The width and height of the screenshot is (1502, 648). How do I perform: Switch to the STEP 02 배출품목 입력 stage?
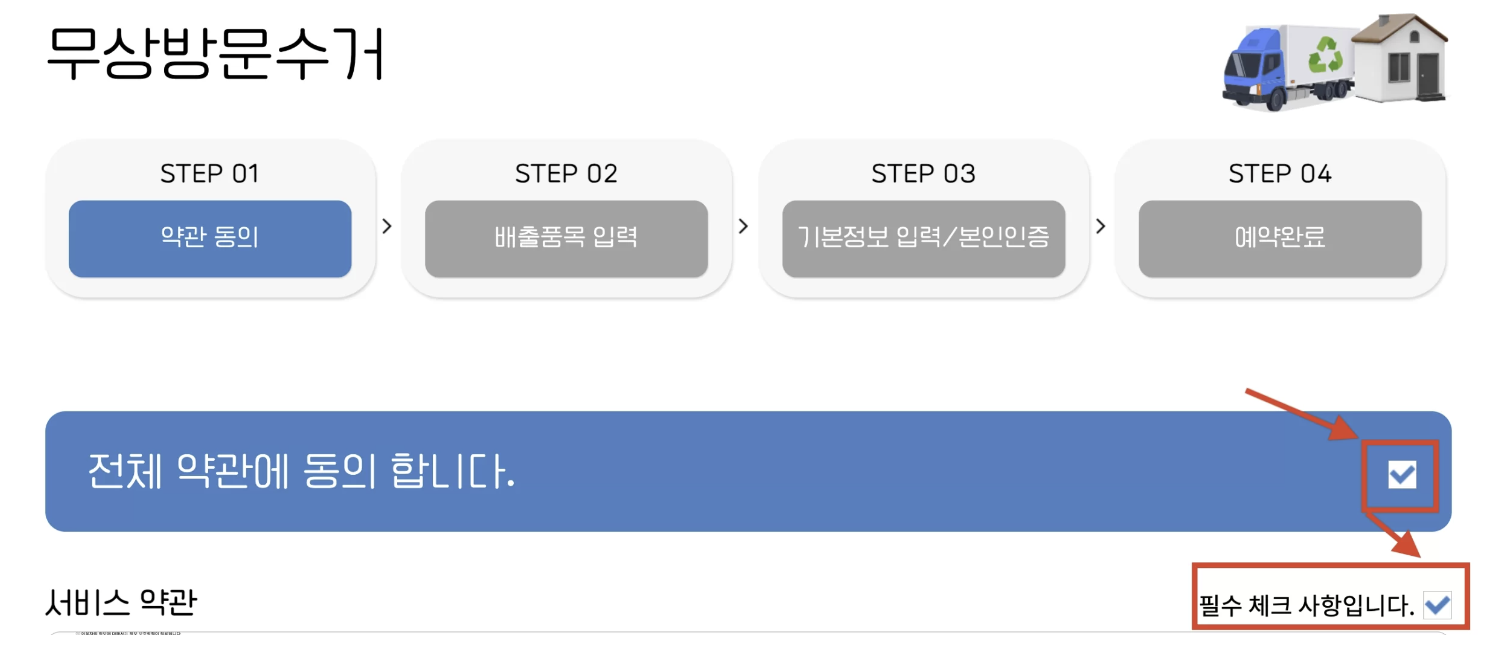566,238
